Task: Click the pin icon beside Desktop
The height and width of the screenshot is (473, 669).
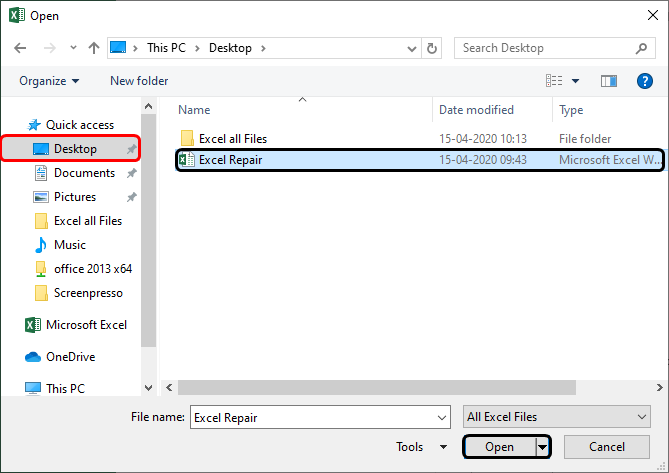Action: click(x=131, y=149)
